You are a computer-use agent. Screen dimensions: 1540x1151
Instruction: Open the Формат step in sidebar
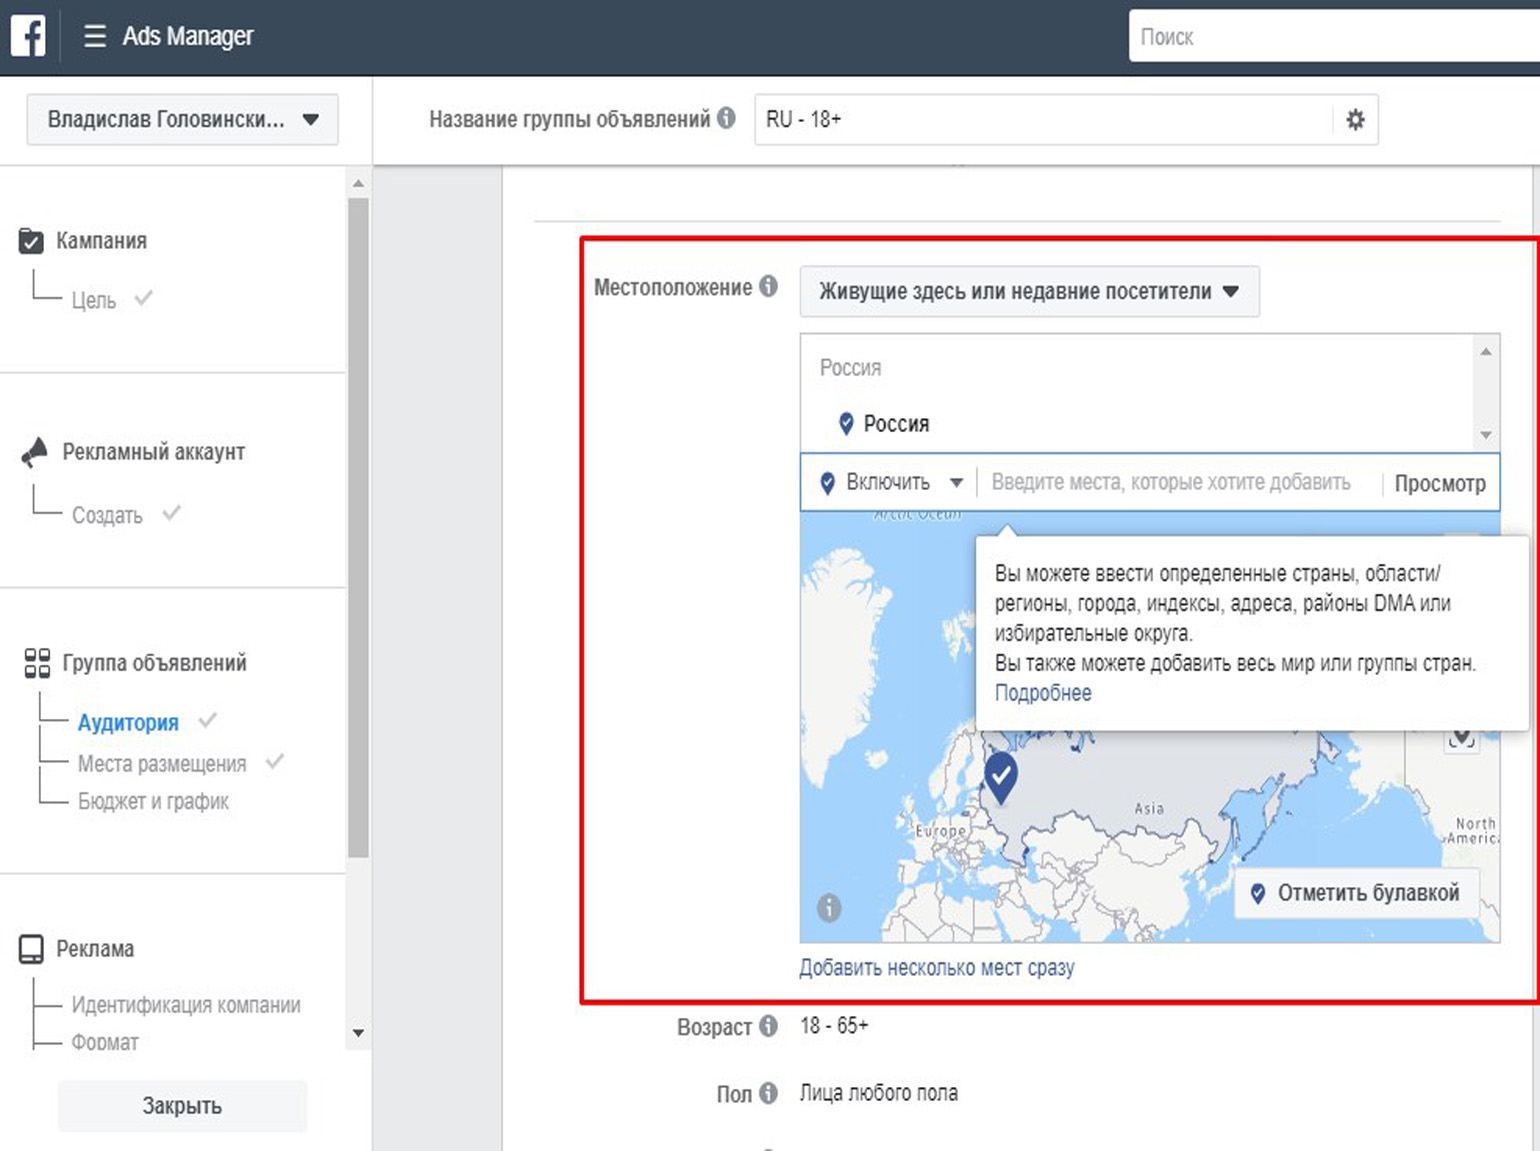(x=105, y=1042)
